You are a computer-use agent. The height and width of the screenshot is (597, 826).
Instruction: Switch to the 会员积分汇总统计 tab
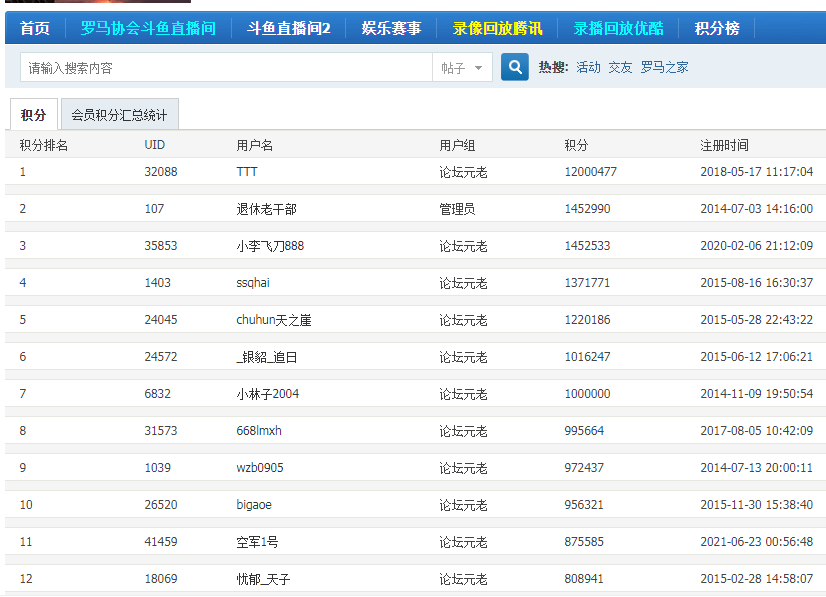tap(119, 115)
